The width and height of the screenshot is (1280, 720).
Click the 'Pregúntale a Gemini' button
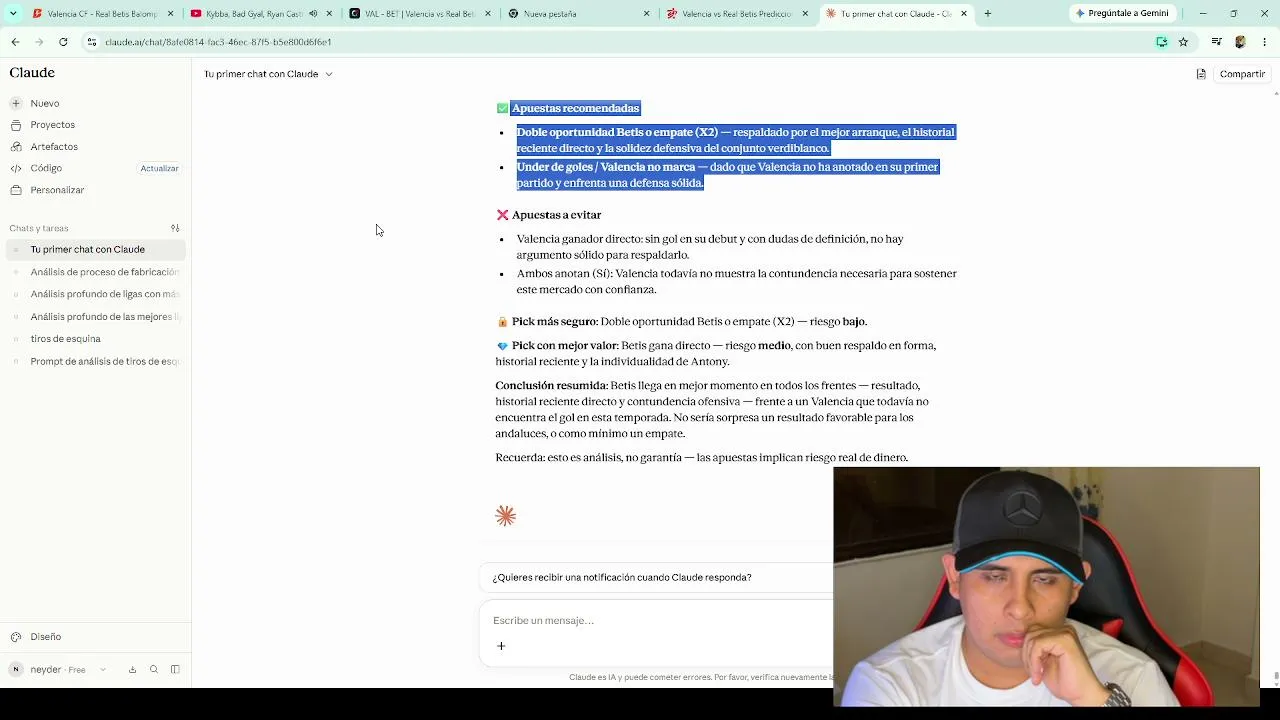(1122, 14)
